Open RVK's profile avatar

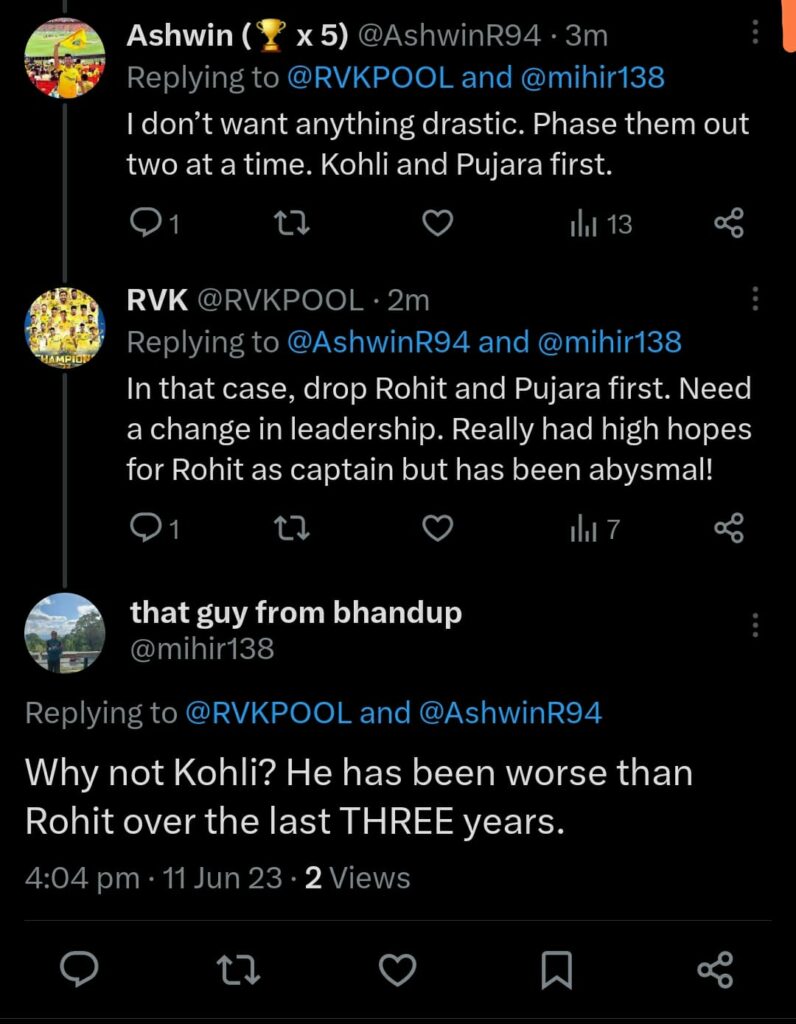(x=65, y=328)
